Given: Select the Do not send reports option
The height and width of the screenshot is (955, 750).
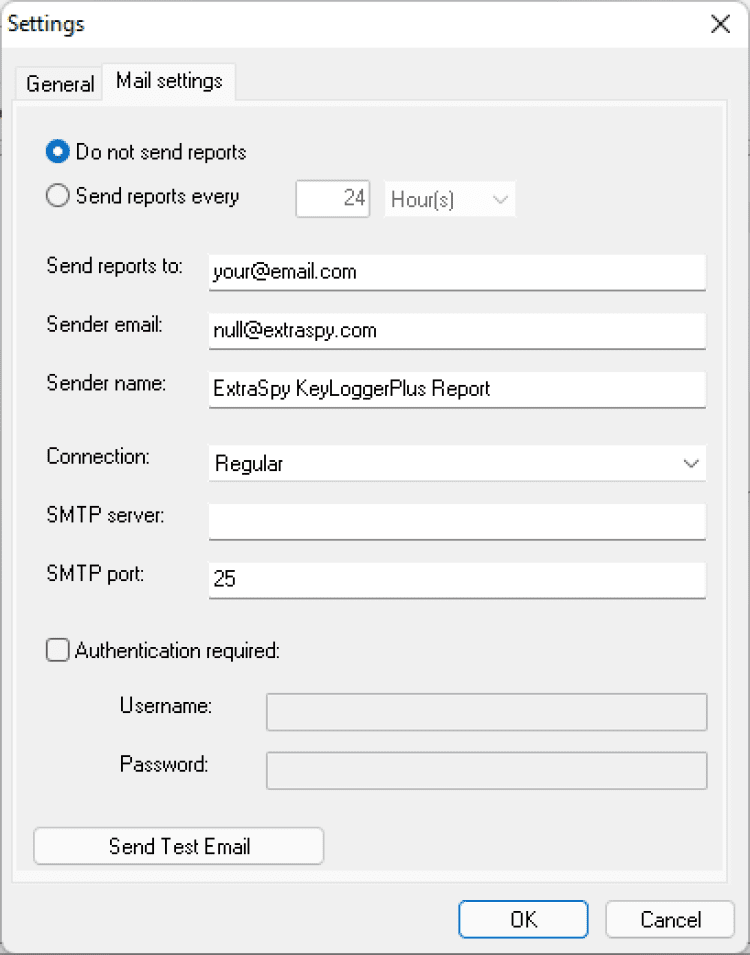Looking at the screenshot, I should [x=59, y=153].
